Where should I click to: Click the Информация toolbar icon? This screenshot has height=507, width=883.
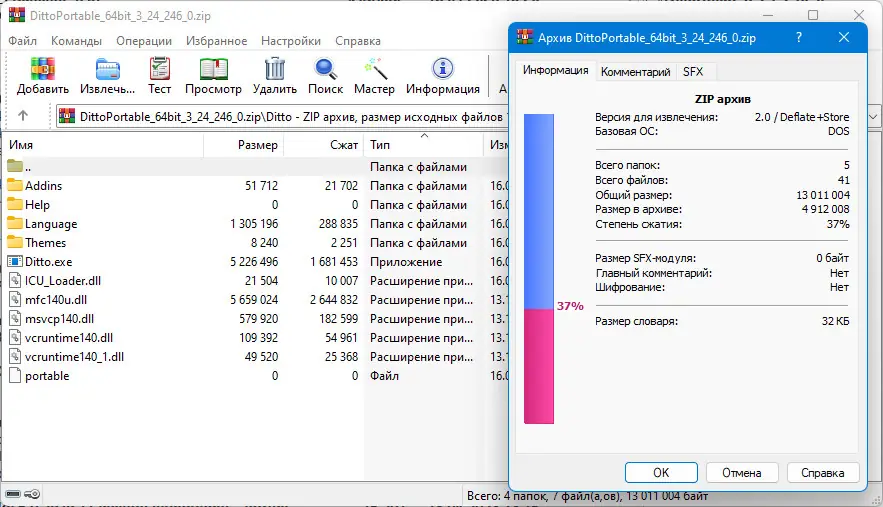[x=443, y=69]
